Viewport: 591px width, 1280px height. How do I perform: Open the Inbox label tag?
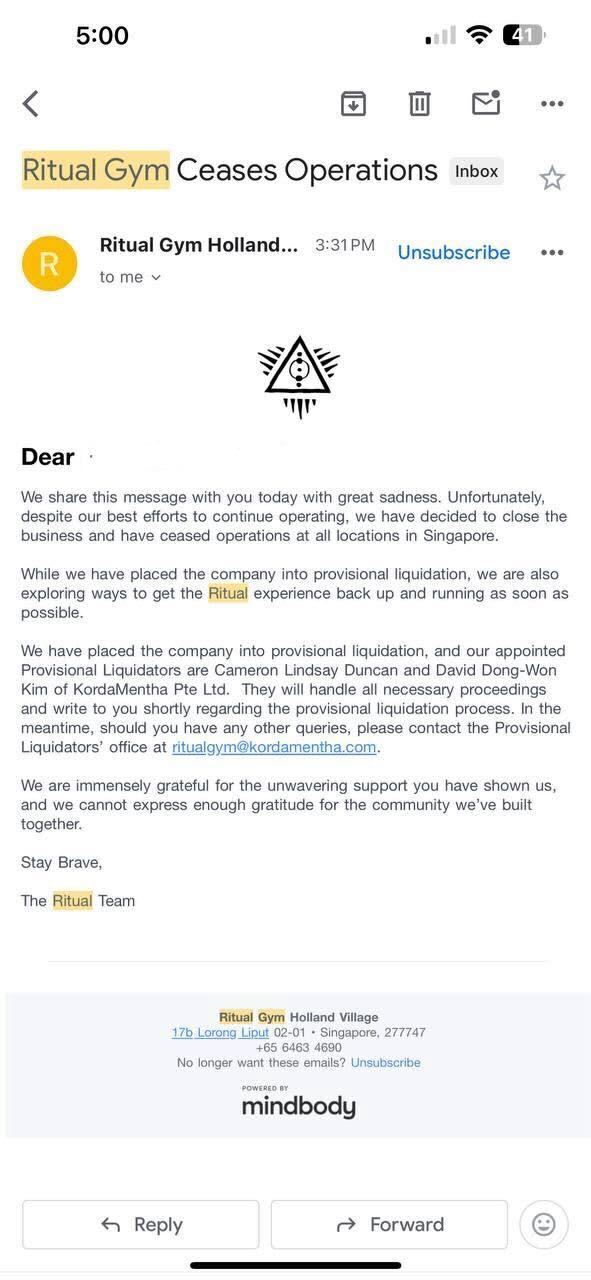pyautogui.click(x=476, y=171)
